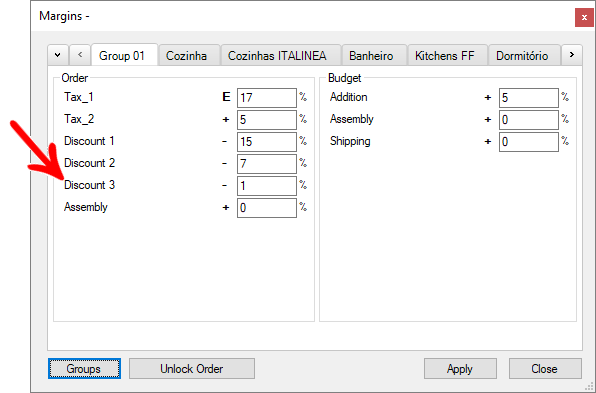This screenshot has height=393, width=596.
Task: Edit the Budget Addition percentage field
Action: click(529, 98)
